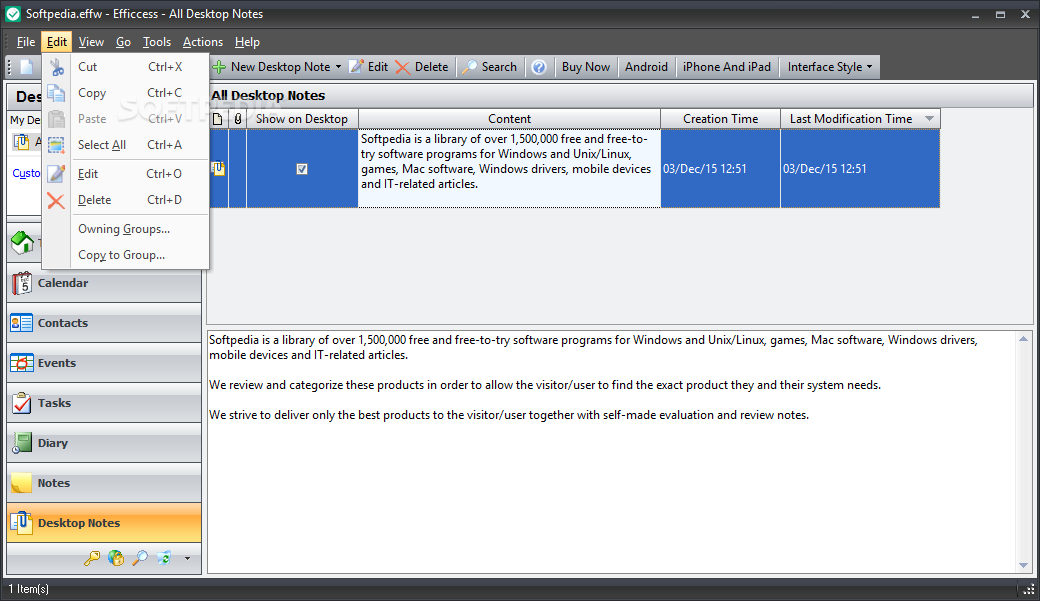Viewport: 1040px width, 601px height.
Task: Click the globe icon in sidebar footer
Action: tap(116, 558)
